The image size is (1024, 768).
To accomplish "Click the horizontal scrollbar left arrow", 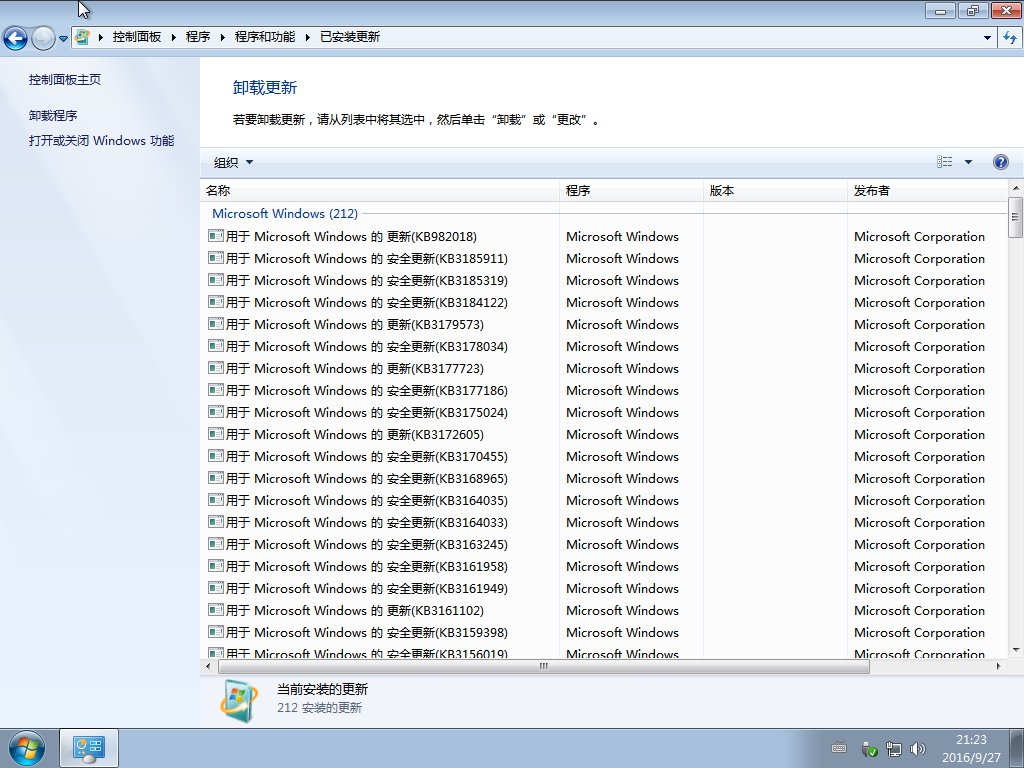I will pyautogui.click(x=208, y=666).
